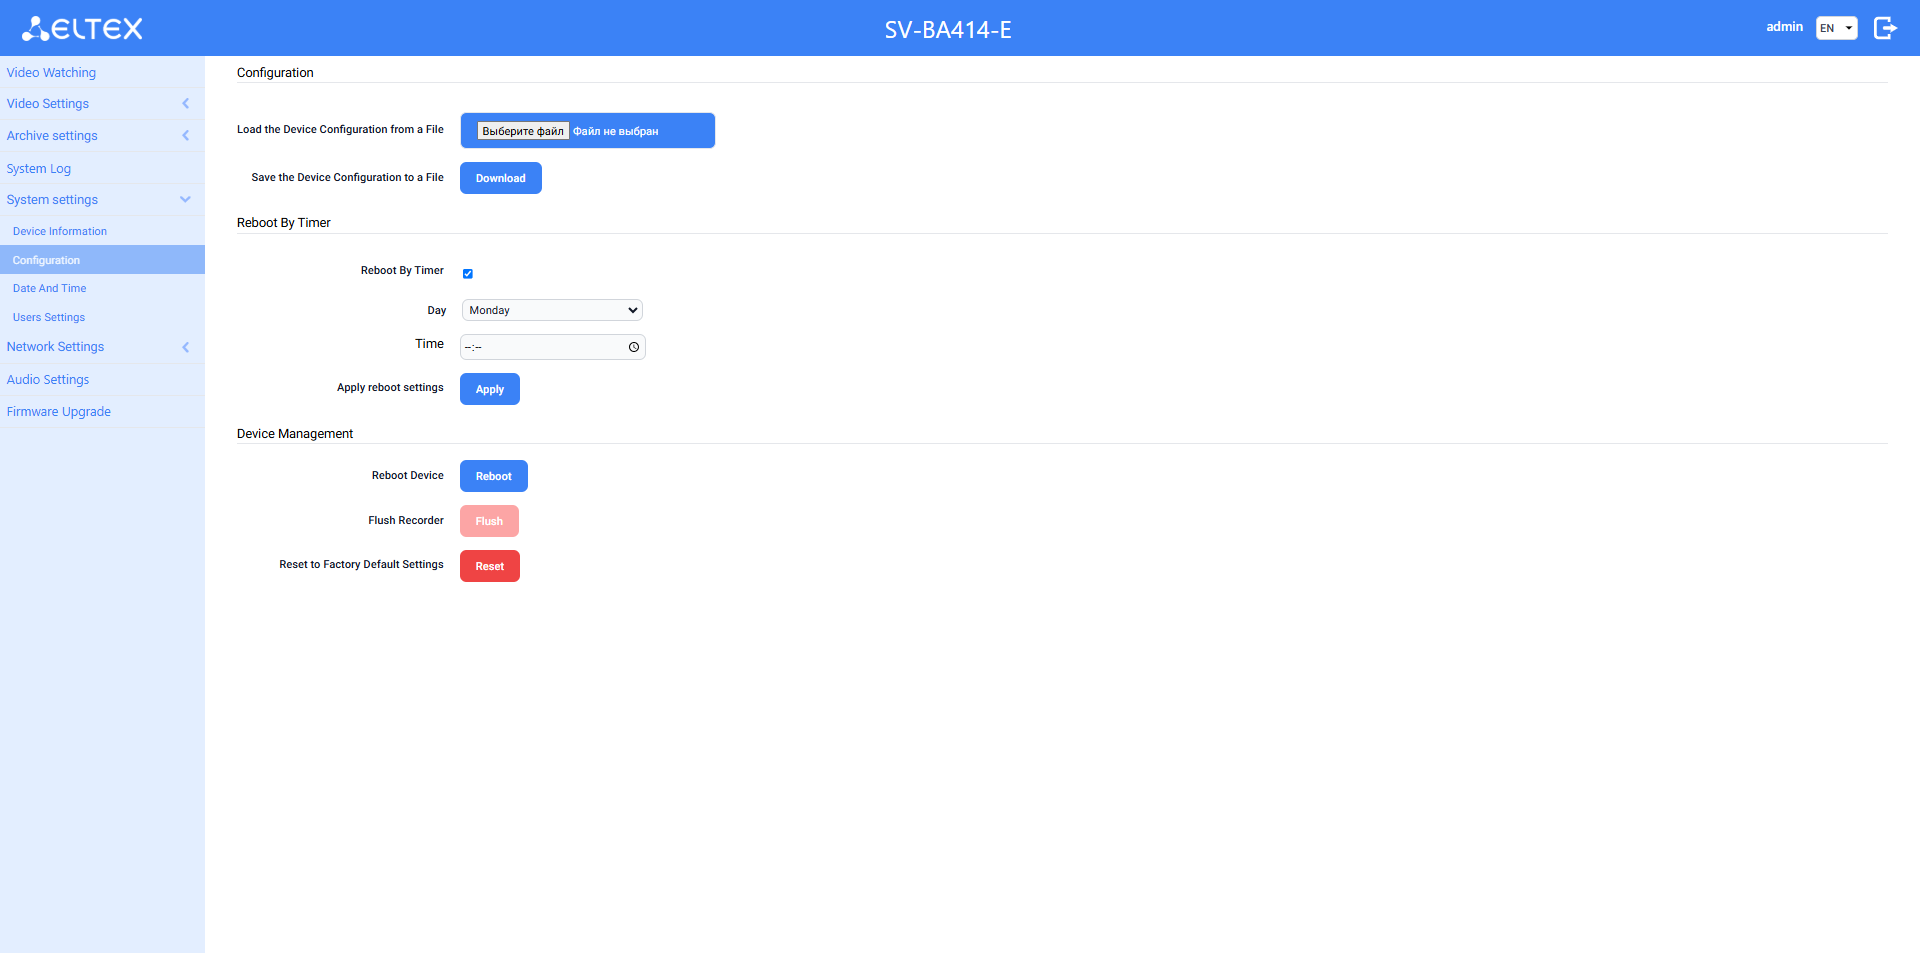
Task: Collapse System settings chevron
Action: [x=185, y=200]
